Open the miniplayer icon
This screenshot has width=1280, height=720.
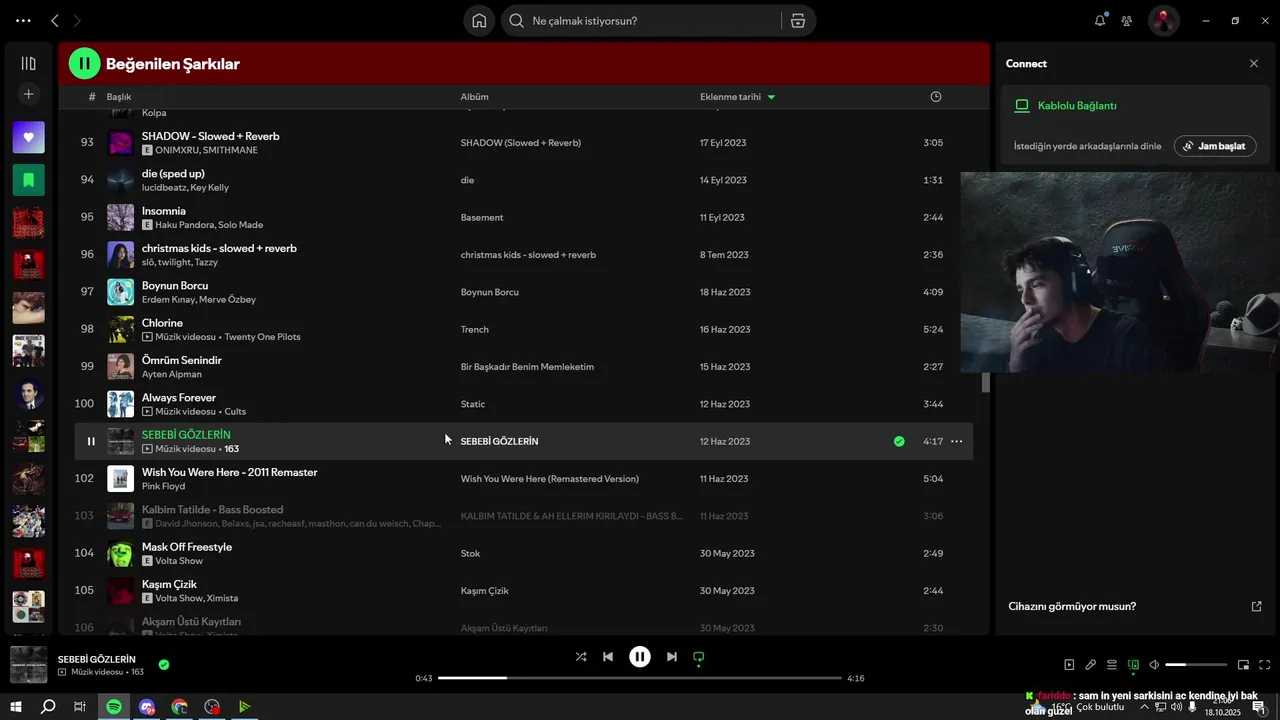coord(1243,665)
